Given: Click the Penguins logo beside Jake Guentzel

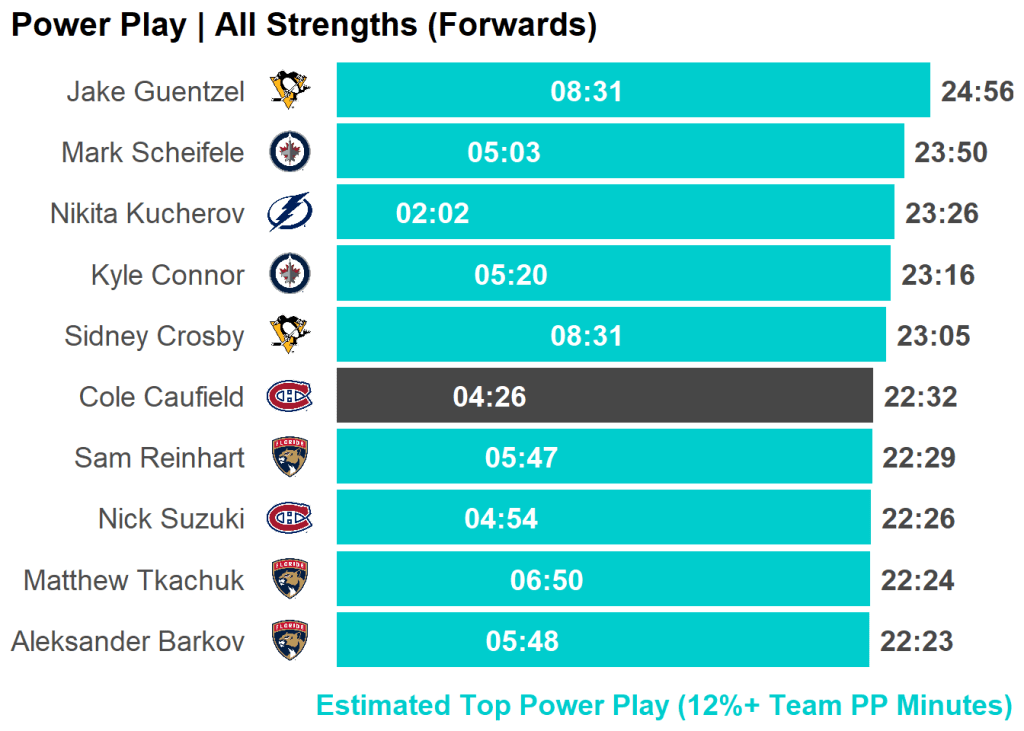Looking at the screenshot, I should pos(290,91).
